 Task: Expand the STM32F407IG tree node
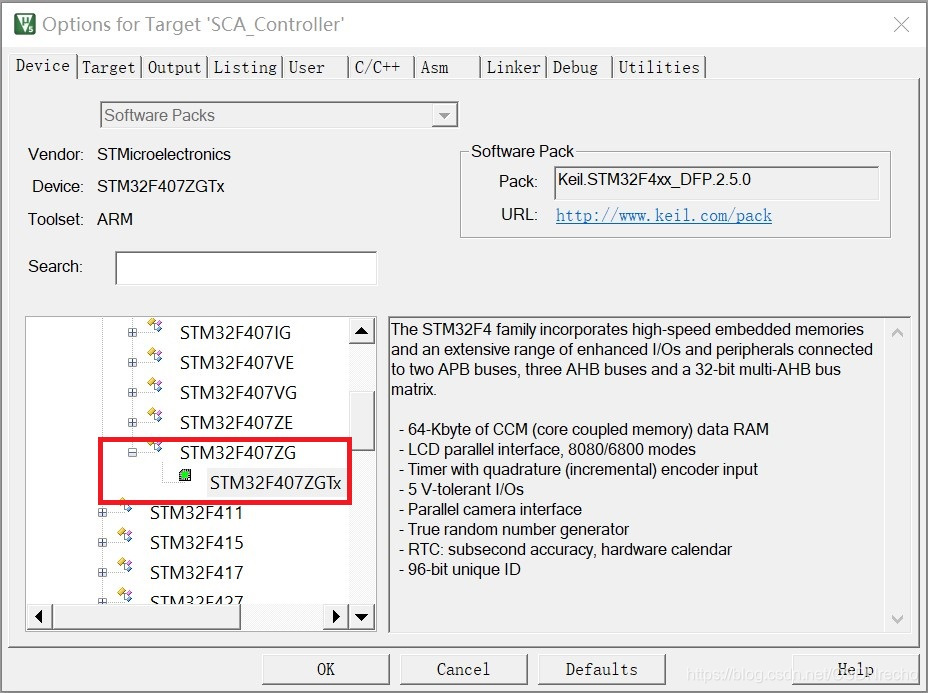click(133, 333)
